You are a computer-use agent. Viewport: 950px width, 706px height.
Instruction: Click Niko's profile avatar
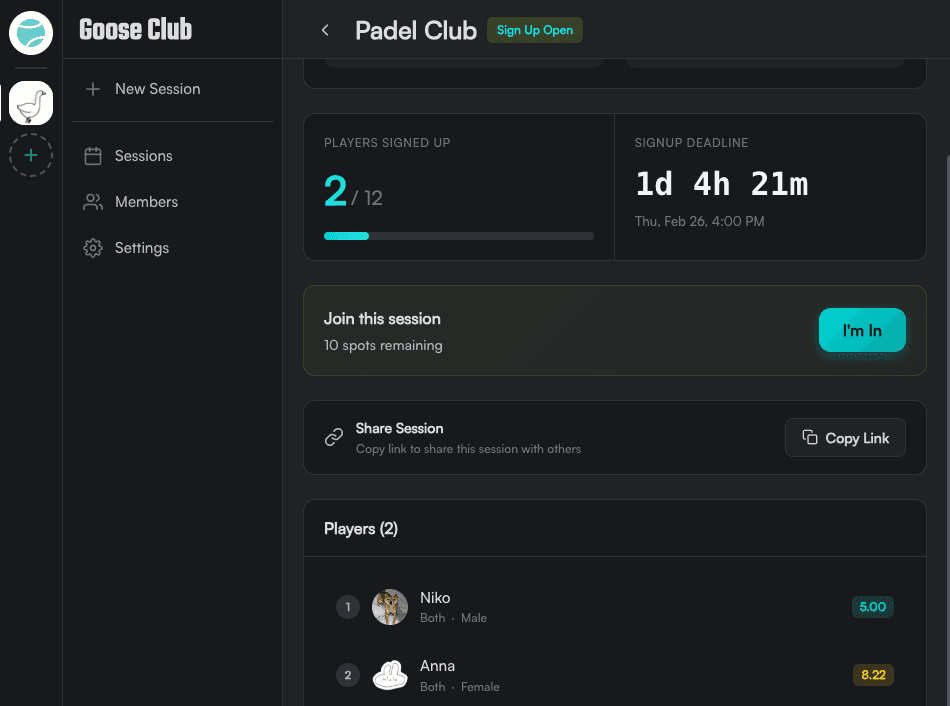pos(390,607)
